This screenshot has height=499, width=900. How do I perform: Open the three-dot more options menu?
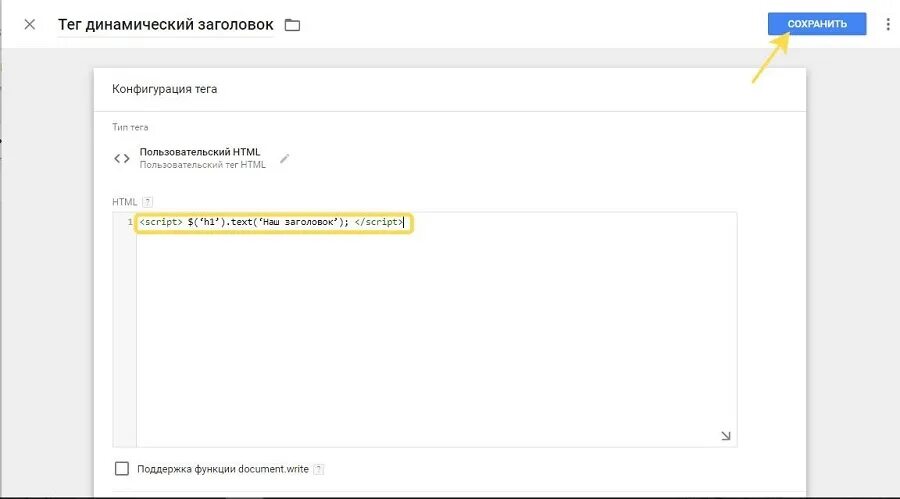pyautogui.click(x=888, y=24)
